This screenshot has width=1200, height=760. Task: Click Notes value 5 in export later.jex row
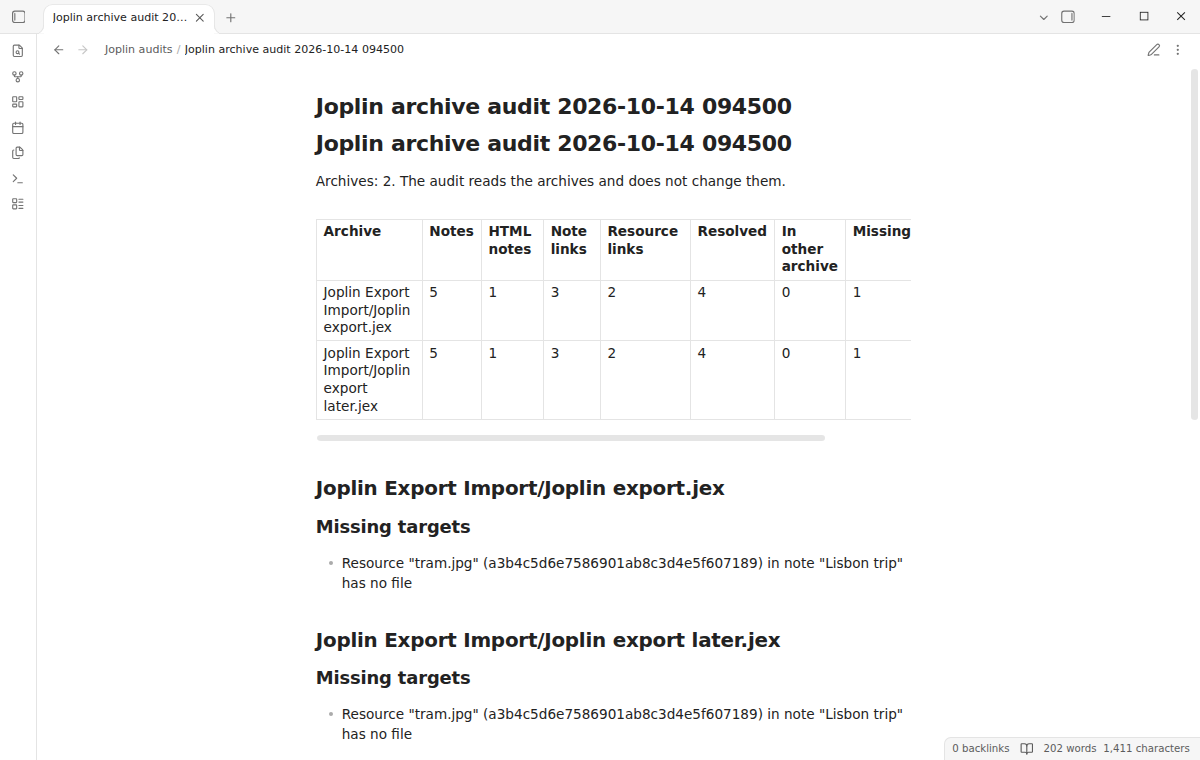point(451,380)
